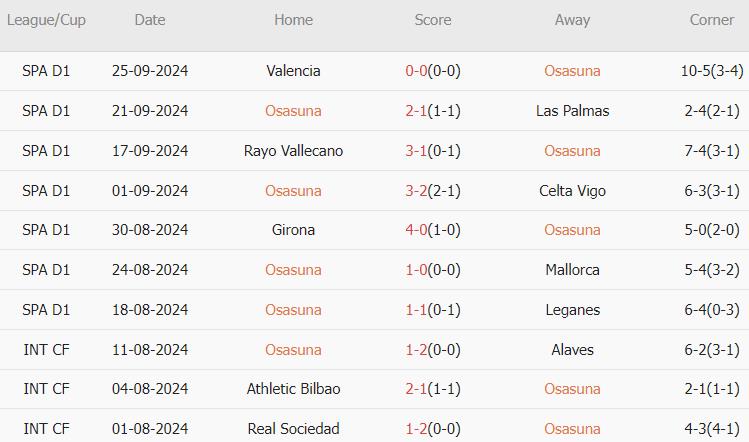
Task: Open the Girona team page link
Action: pyautogui.click(x=293, y=230)
